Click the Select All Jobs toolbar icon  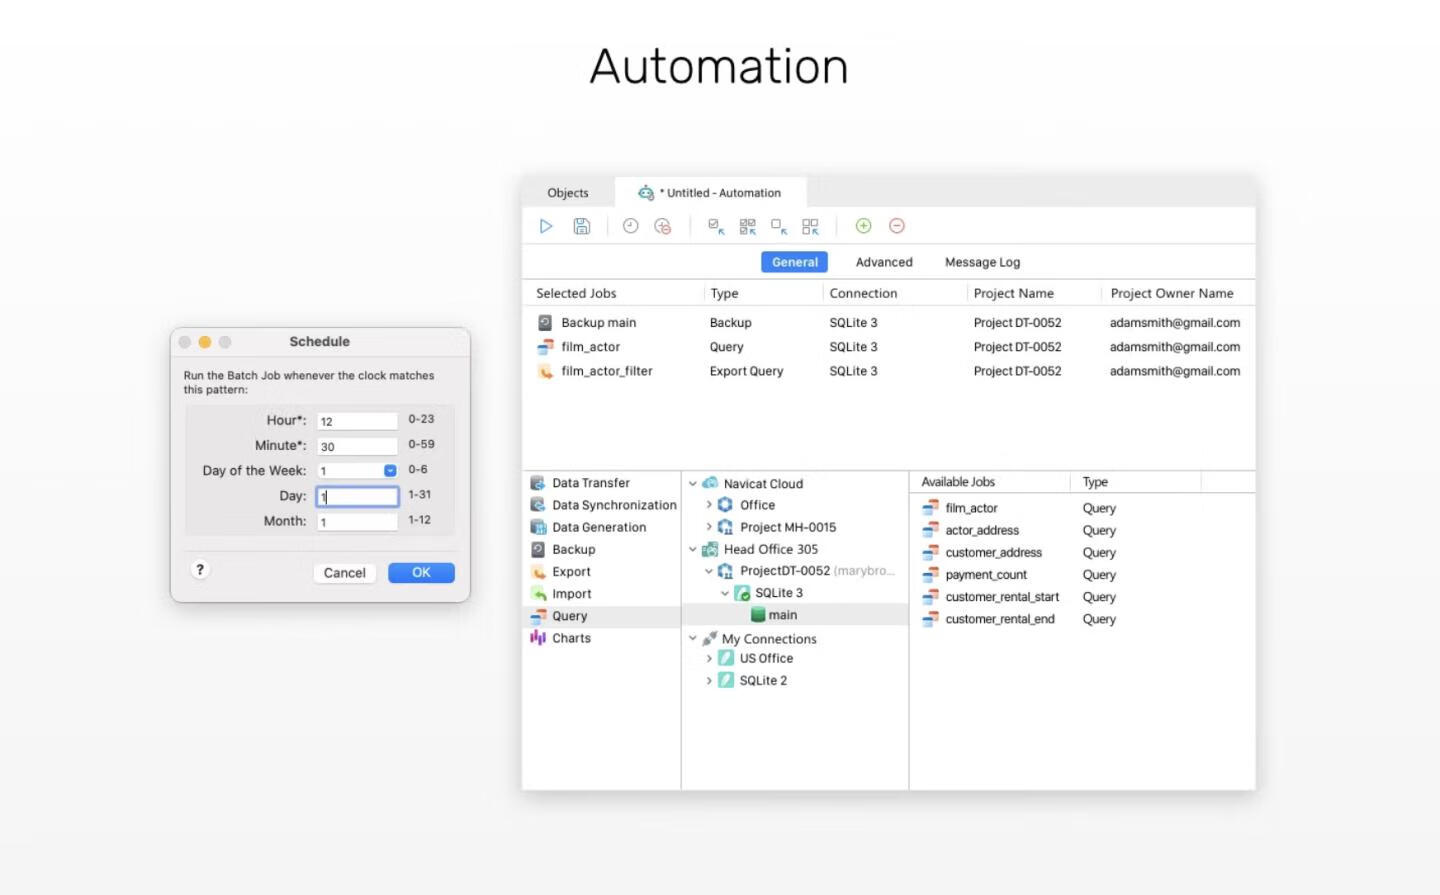(x=747, y=226)
